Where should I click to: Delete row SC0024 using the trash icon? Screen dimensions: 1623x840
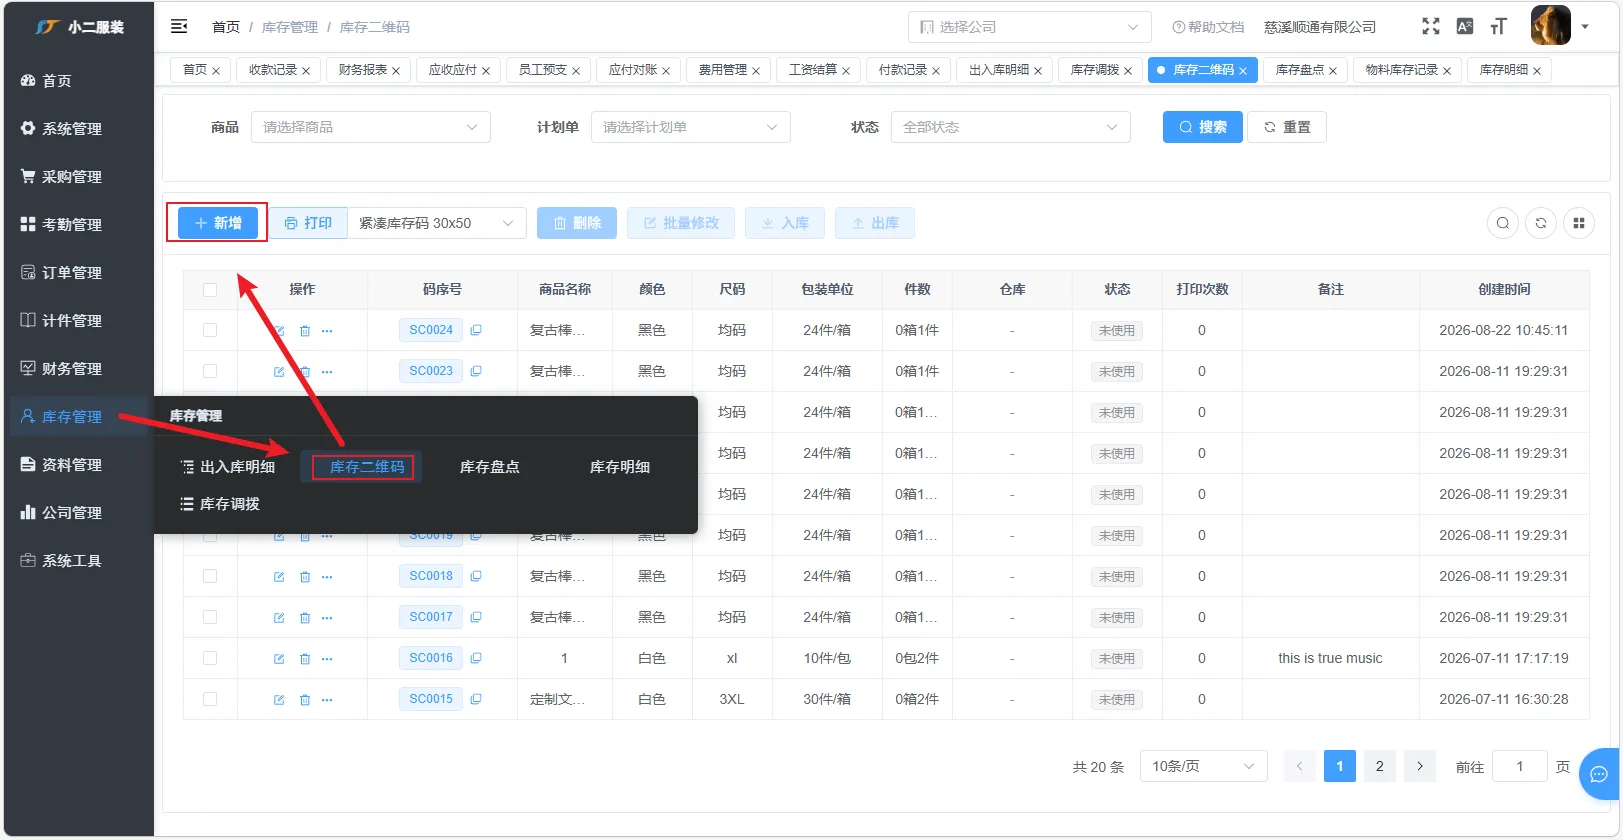(x=305, y=331)
